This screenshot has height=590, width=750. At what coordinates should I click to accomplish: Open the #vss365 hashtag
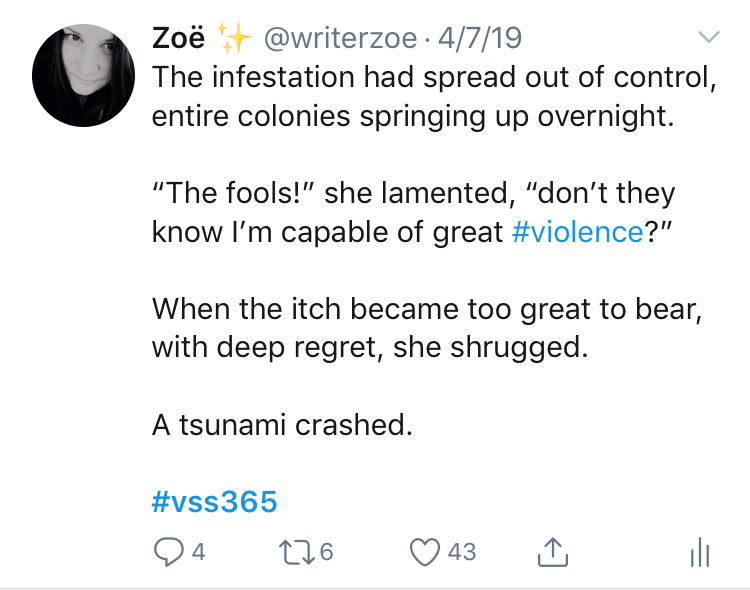214,501
